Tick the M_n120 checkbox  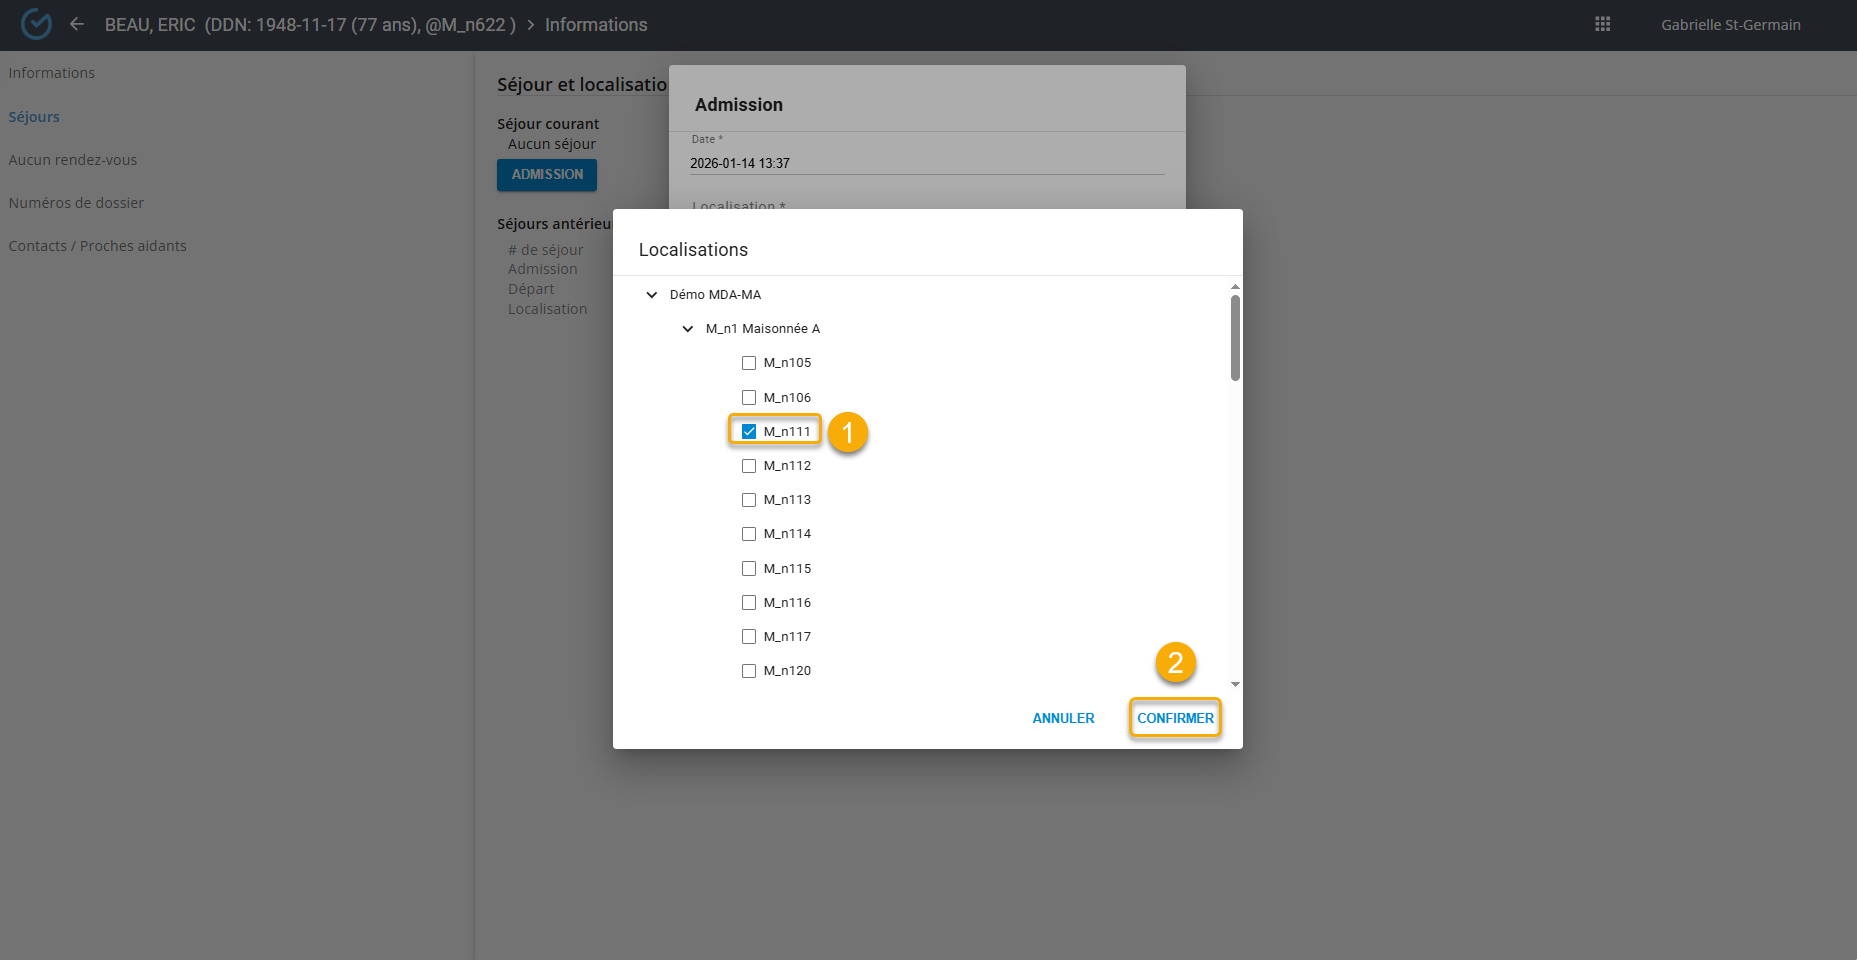[749, 671]
